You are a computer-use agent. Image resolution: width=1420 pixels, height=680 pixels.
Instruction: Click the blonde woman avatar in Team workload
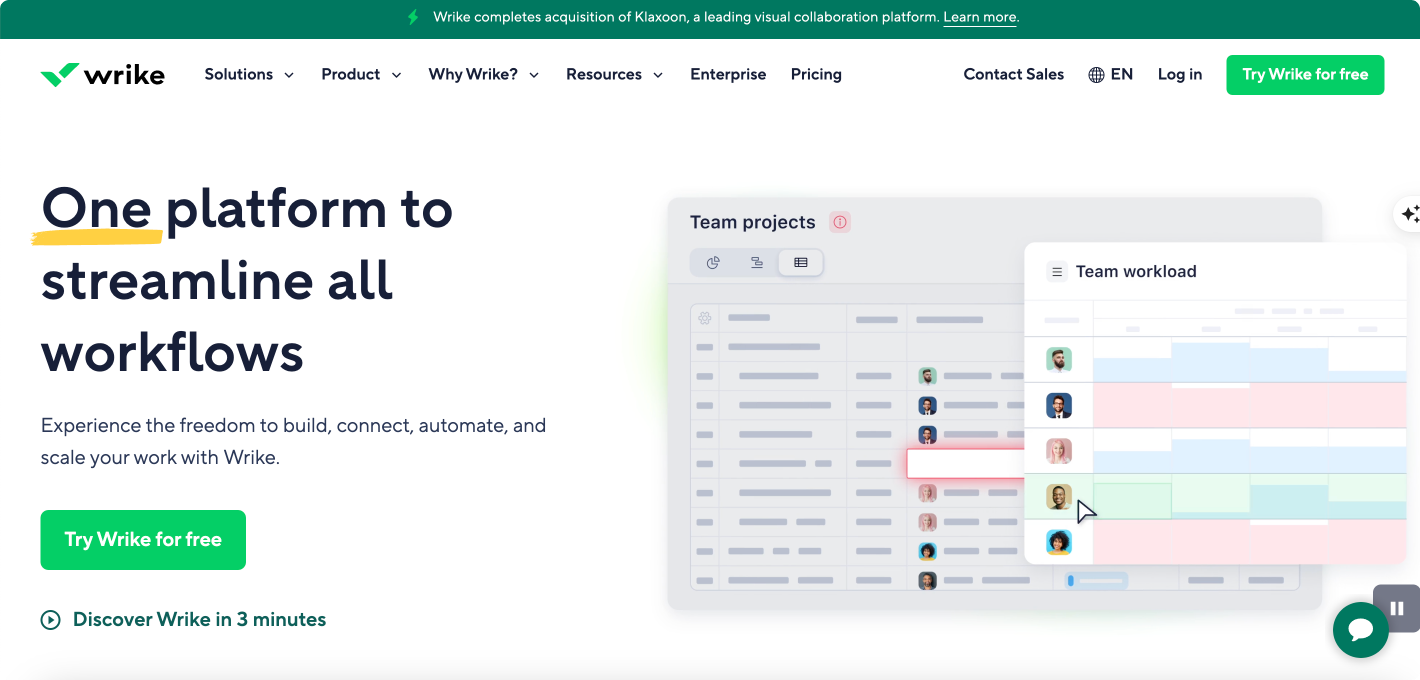tap(1059, 451)
